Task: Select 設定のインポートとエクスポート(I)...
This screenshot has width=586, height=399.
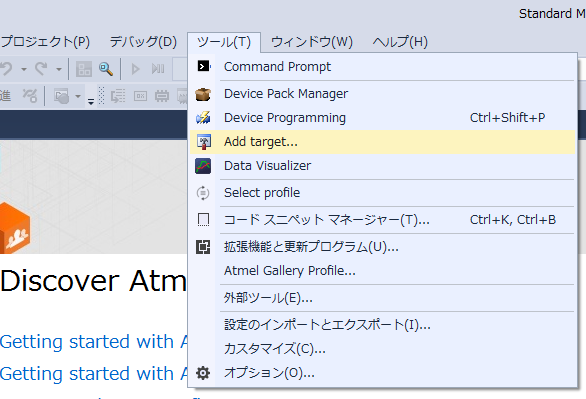Action: point(382,325)
